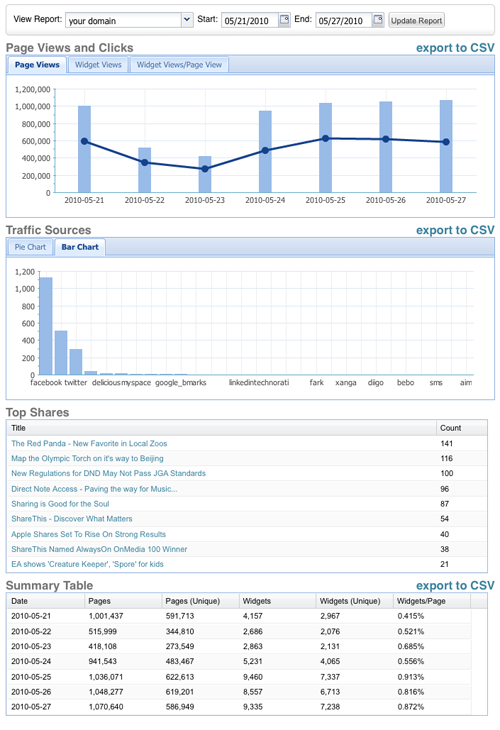Click the Start date field 05/21/2010
This screenshot has height=730, width=500.
pyautogui.click(x=250, y=20)
